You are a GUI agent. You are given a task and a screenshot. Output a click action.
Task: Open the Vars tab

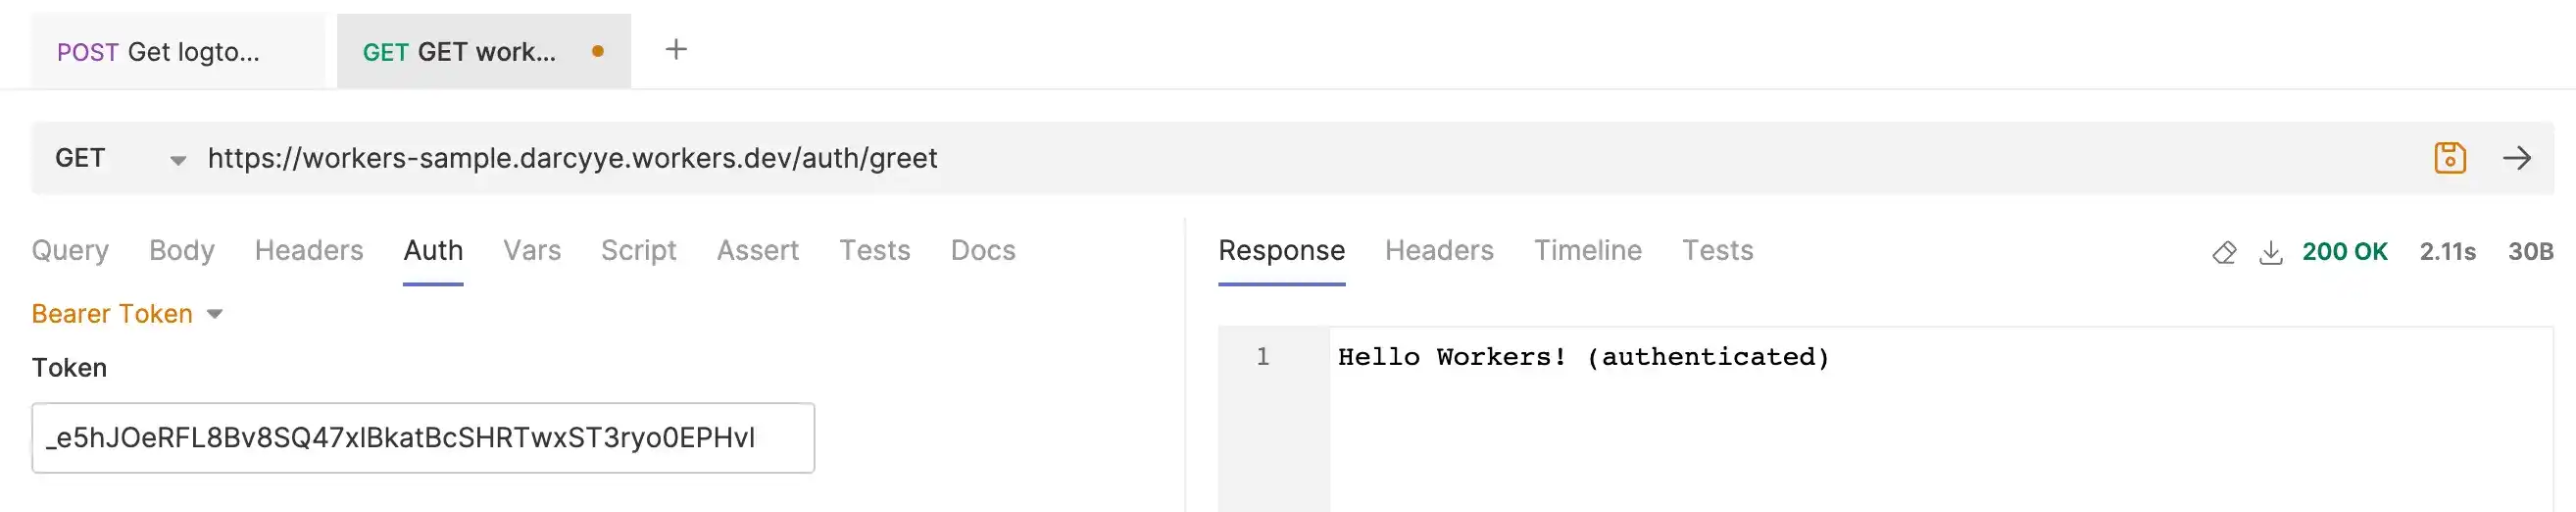(532, 250)
